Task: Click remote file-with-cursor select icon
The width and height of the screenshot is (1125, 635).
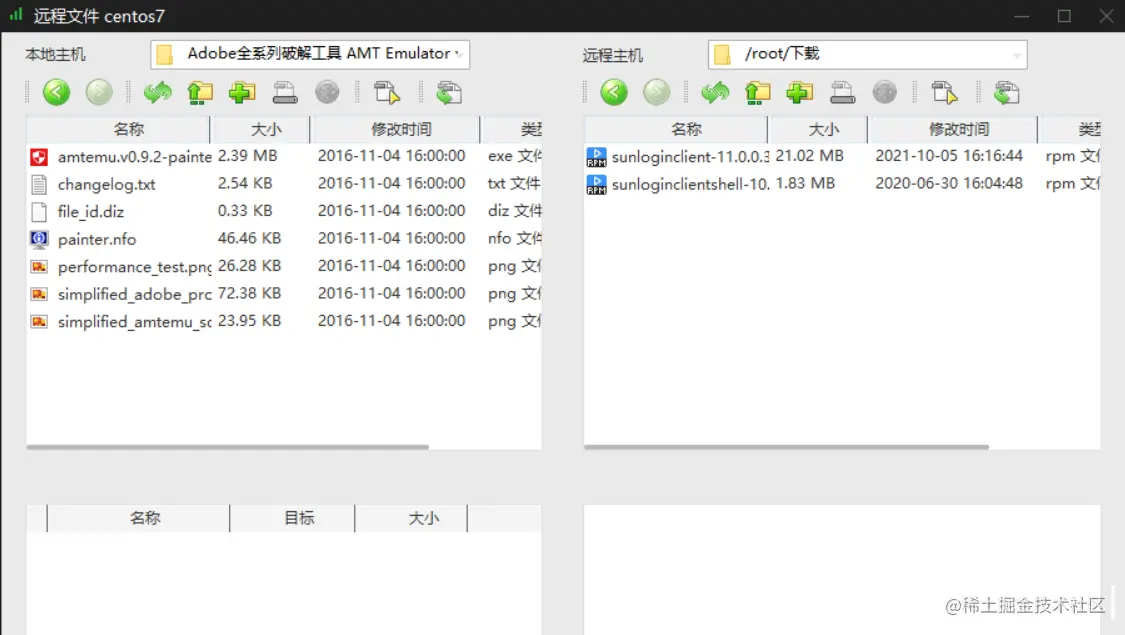Action: point(945,93)
